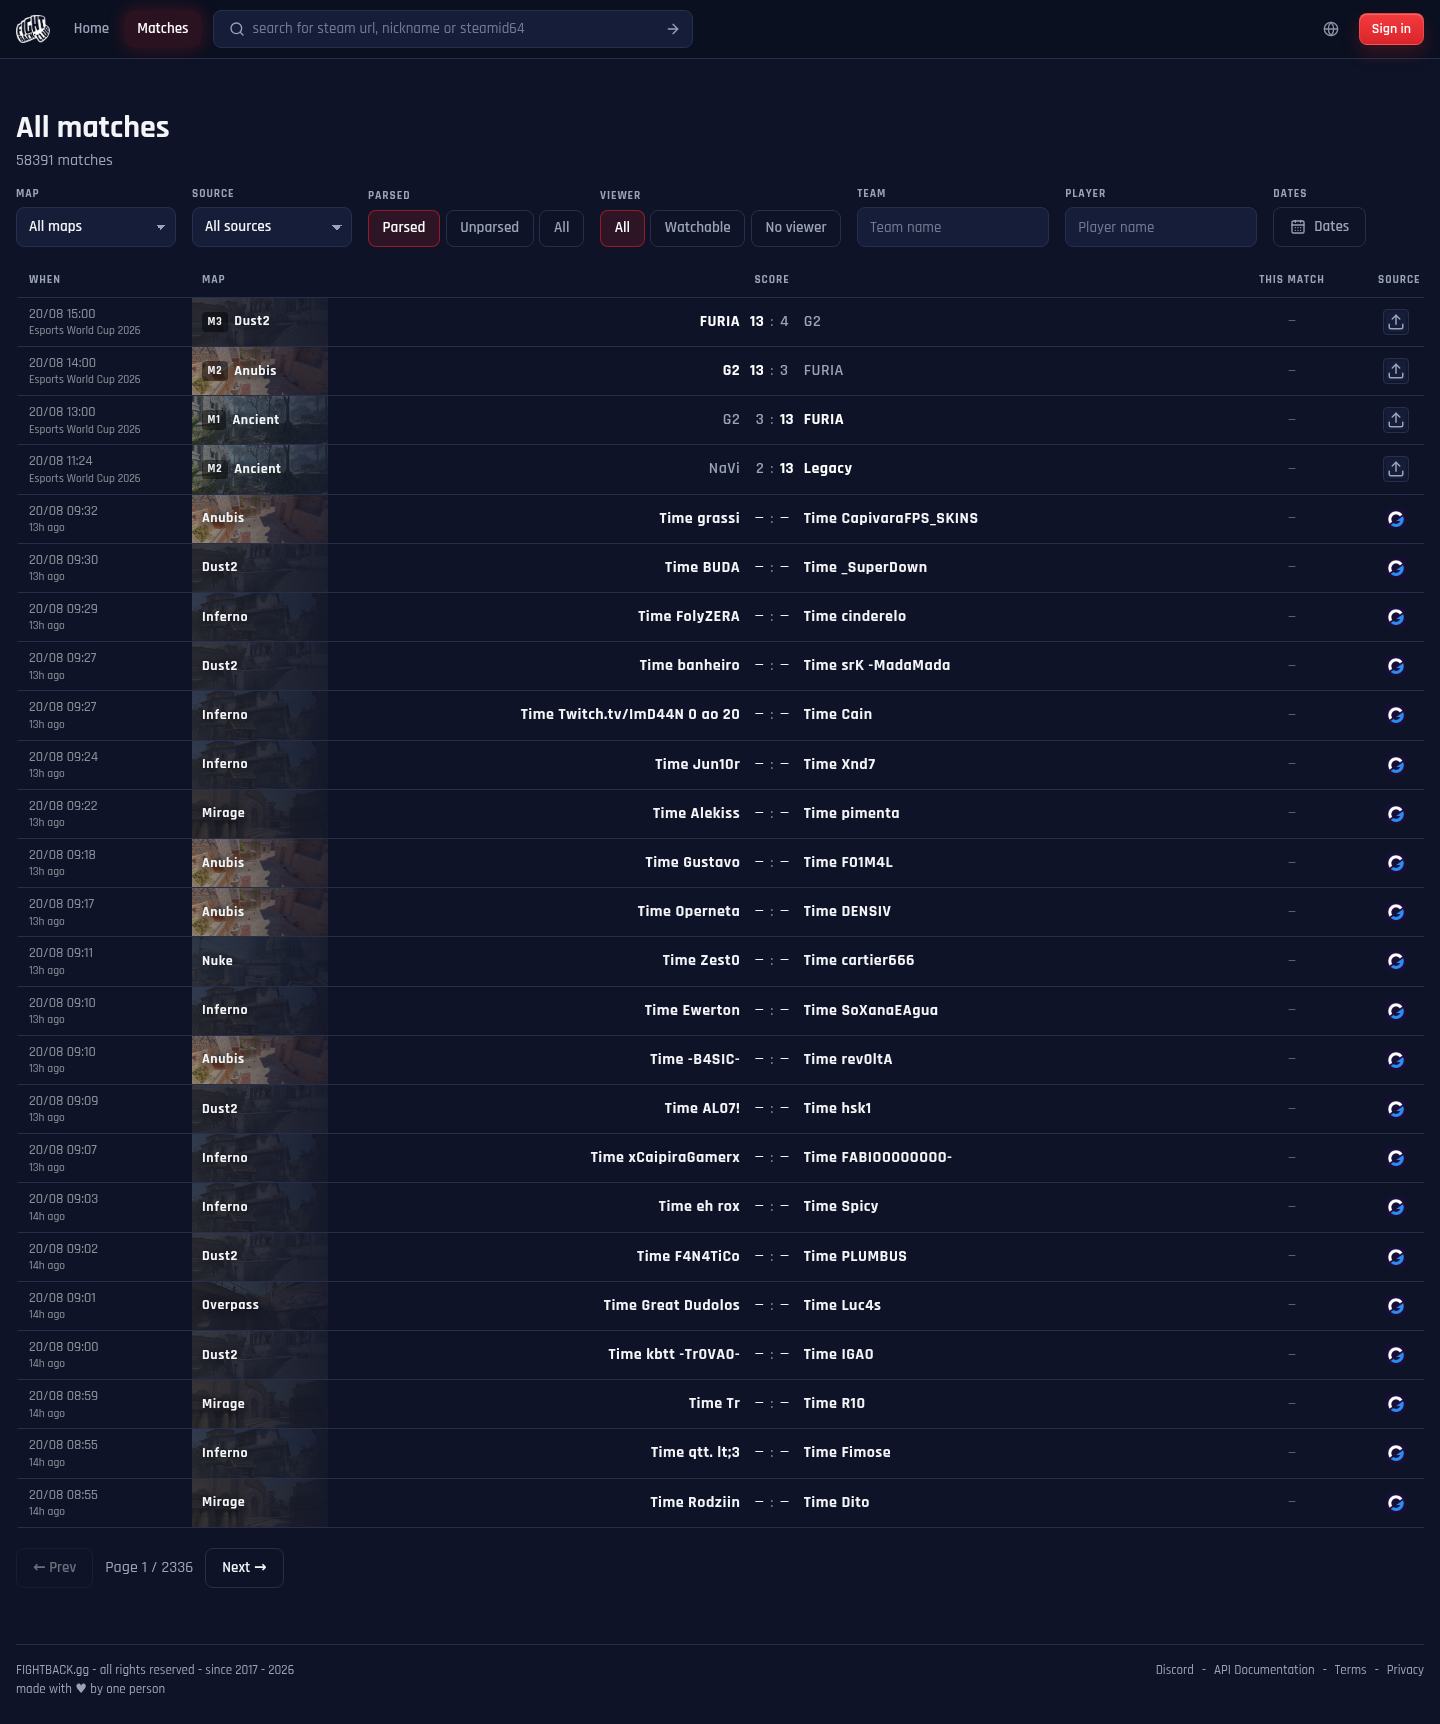Select All under the Parsed filter group
Screen dimensions: 1440x1724
pos(562,228)
